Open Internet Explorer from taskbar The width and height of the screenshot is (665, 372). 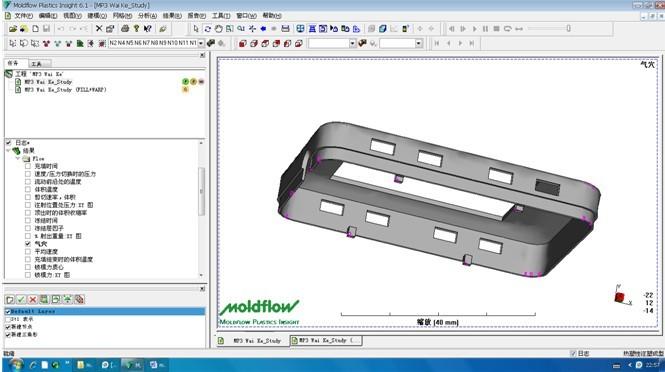coord(34,365)
